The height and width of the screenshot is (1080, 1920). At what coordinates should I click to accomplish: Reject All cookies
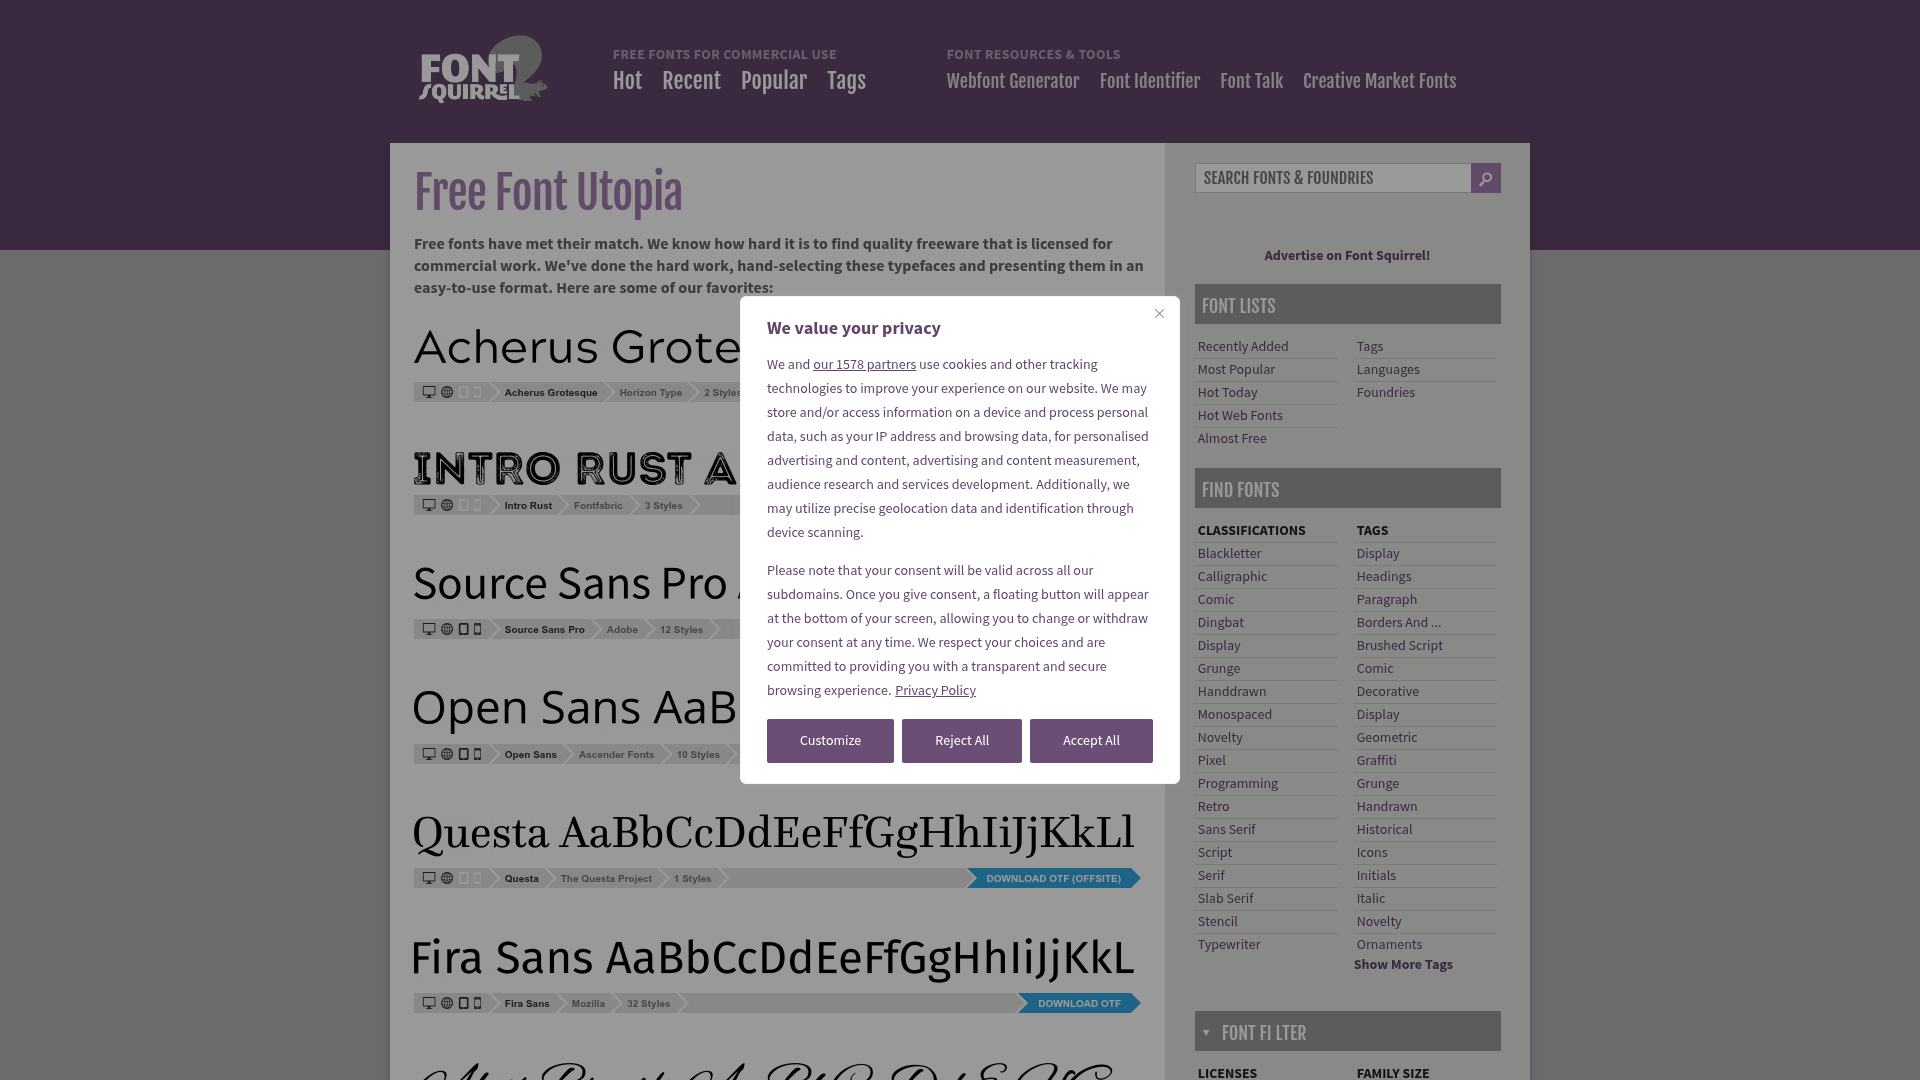[x=962, y=741]
